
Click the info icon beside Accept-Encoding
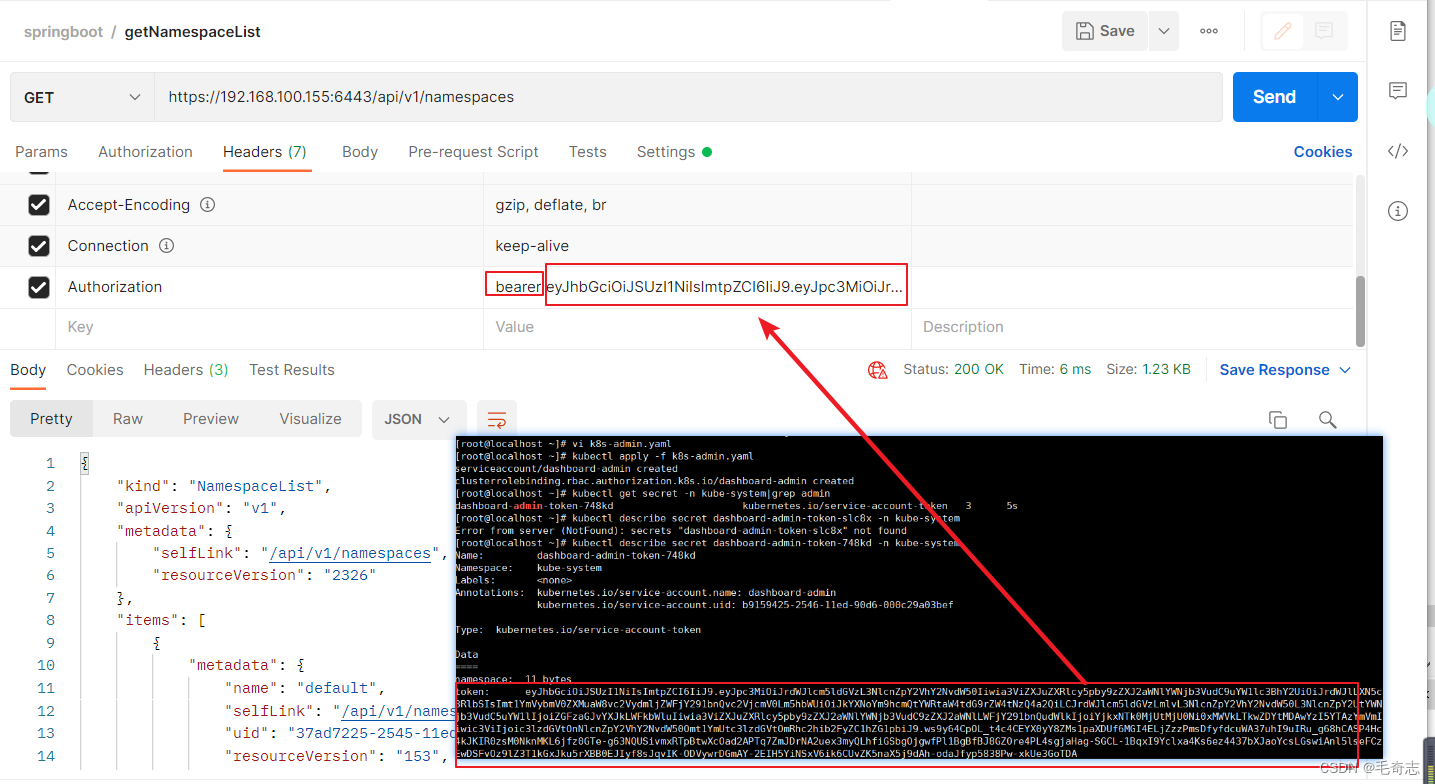coord(208,205)
